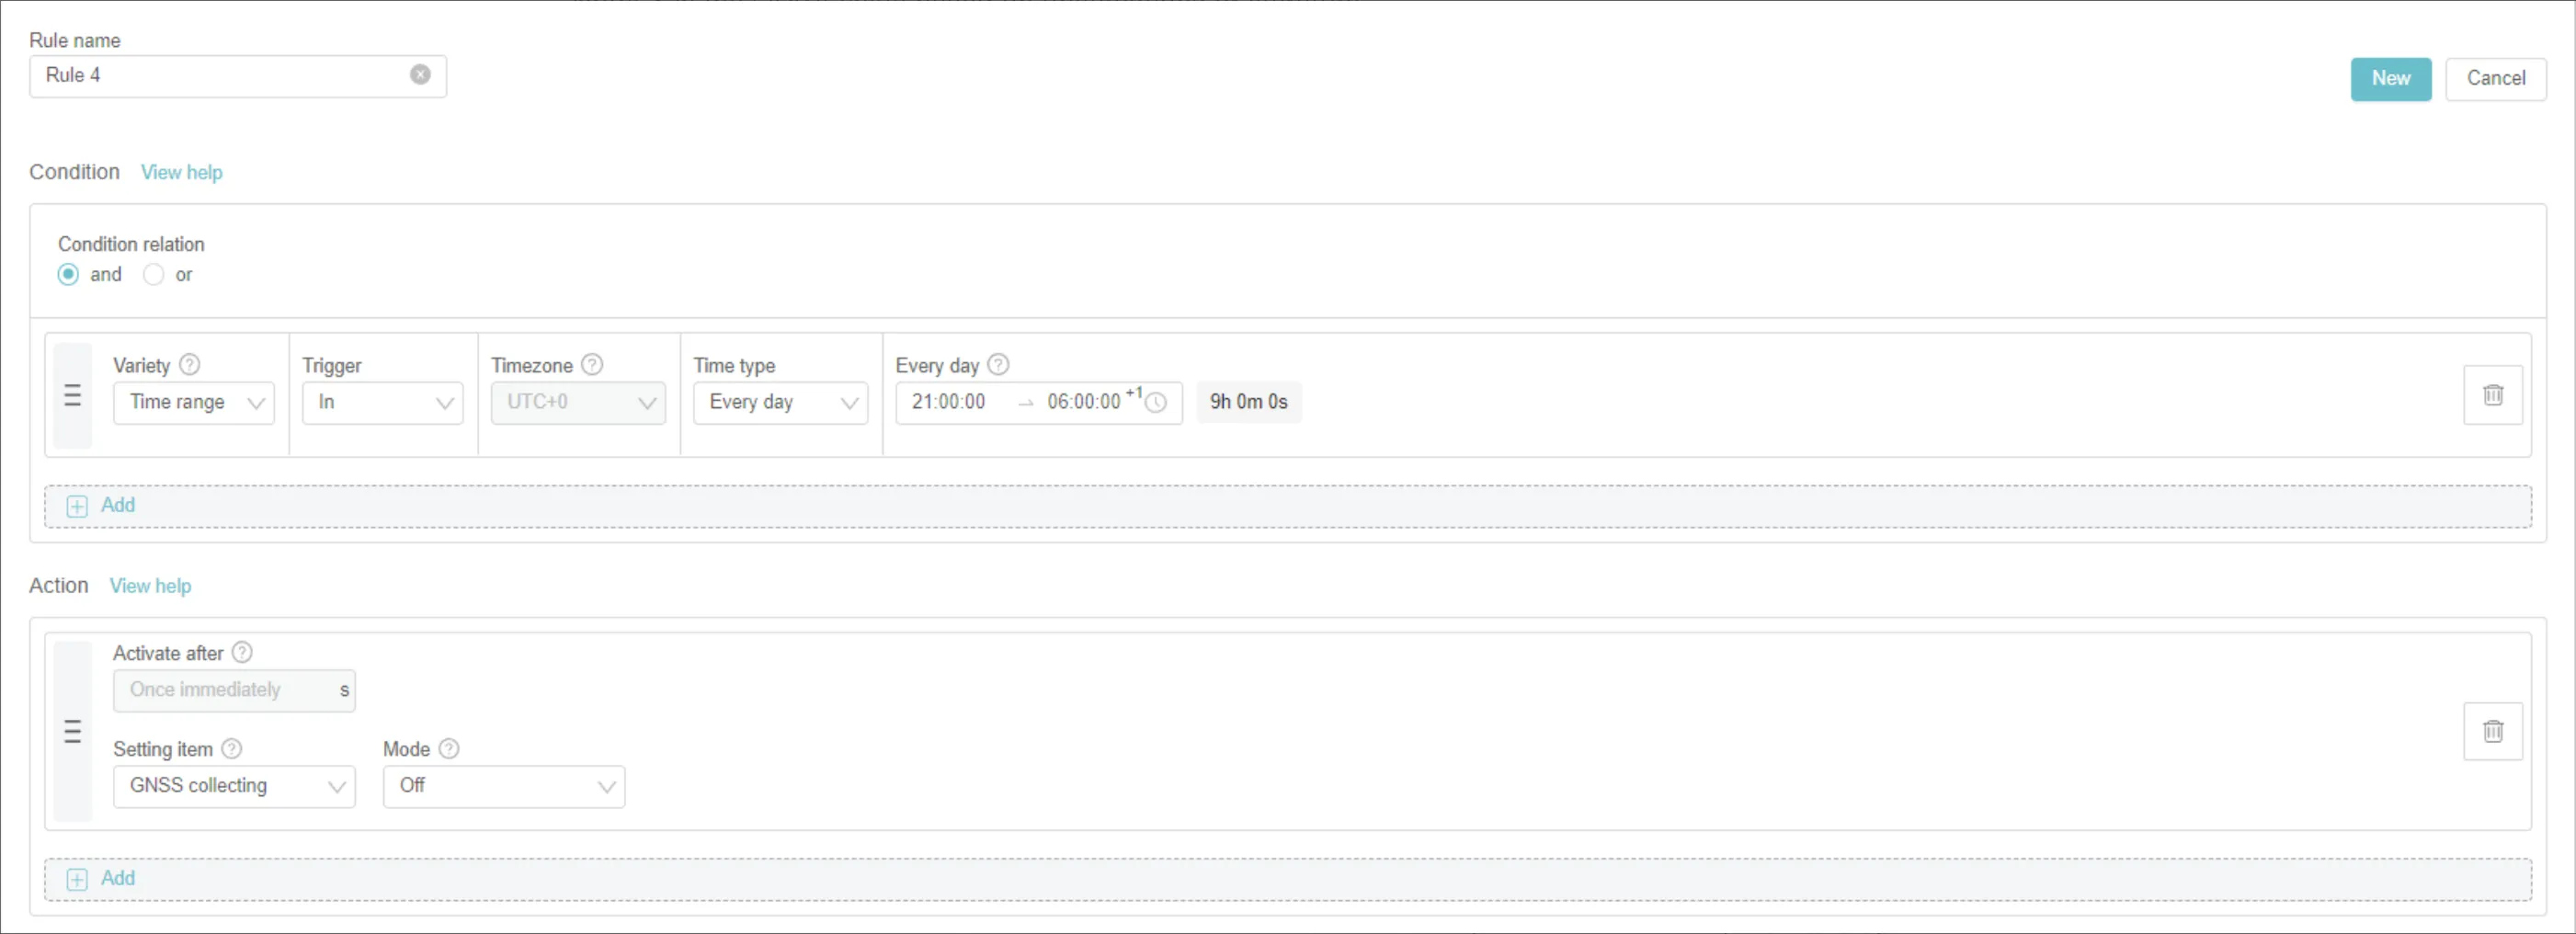Click the Variety help question mark icon
This screenshot has width=2576, height=934.
(189, 365)
